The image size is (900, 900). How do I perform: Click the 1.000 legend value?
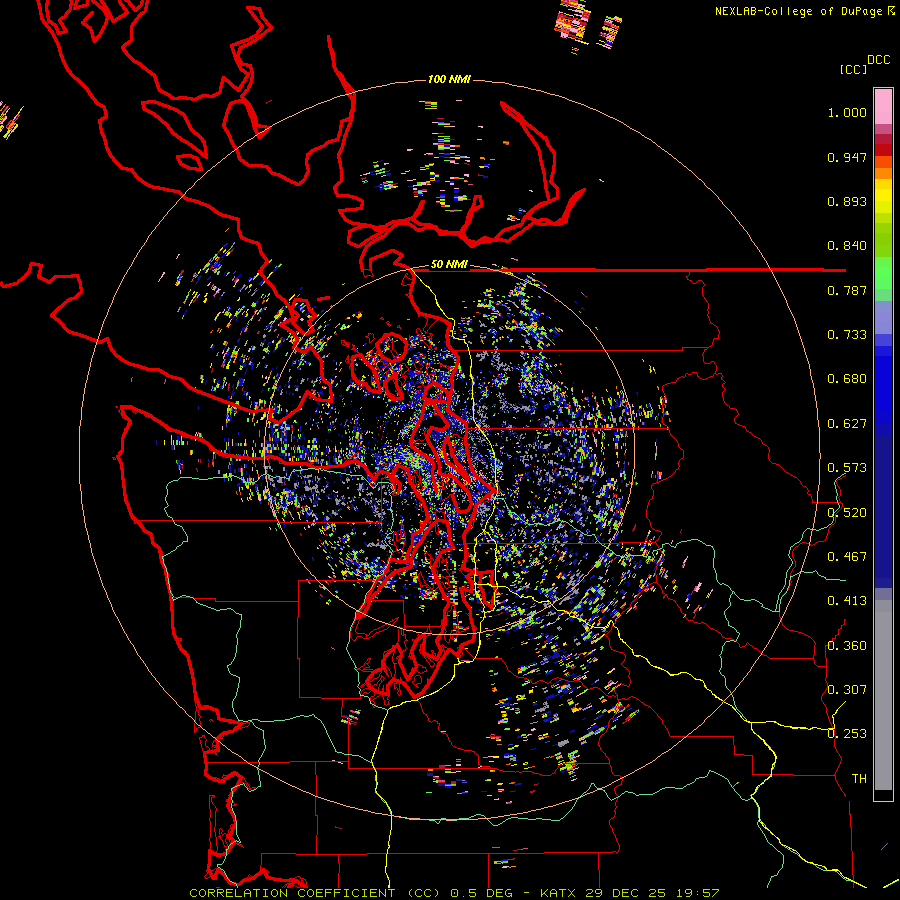click(x=847, y=112)
